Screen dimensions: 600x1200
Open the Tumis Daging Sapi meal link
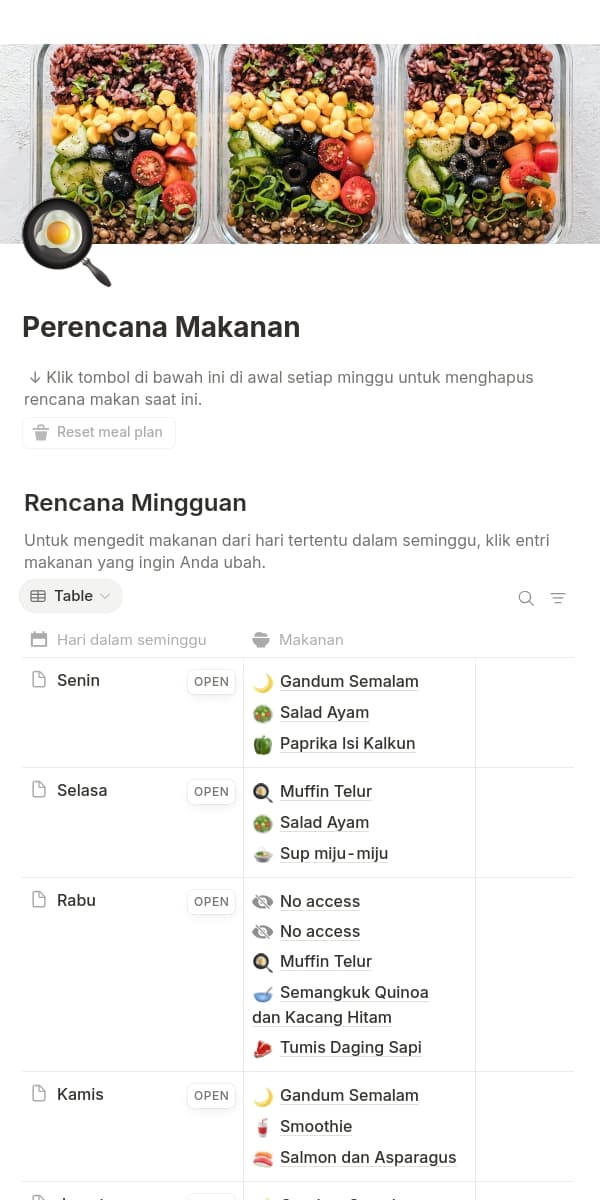click(350, 1047)
